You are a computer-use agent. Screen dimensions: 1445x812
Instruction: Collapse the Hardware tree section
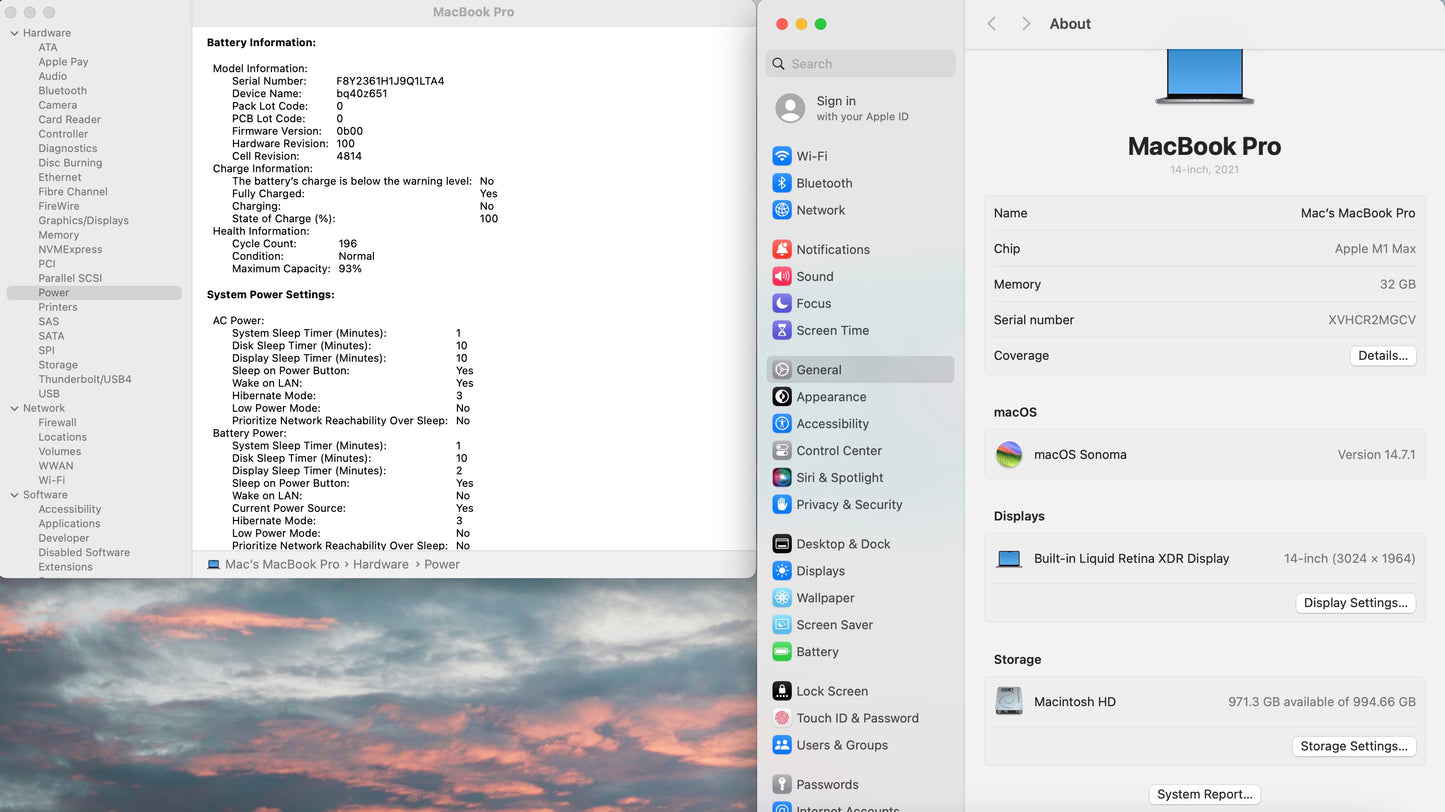pos(15,33)
